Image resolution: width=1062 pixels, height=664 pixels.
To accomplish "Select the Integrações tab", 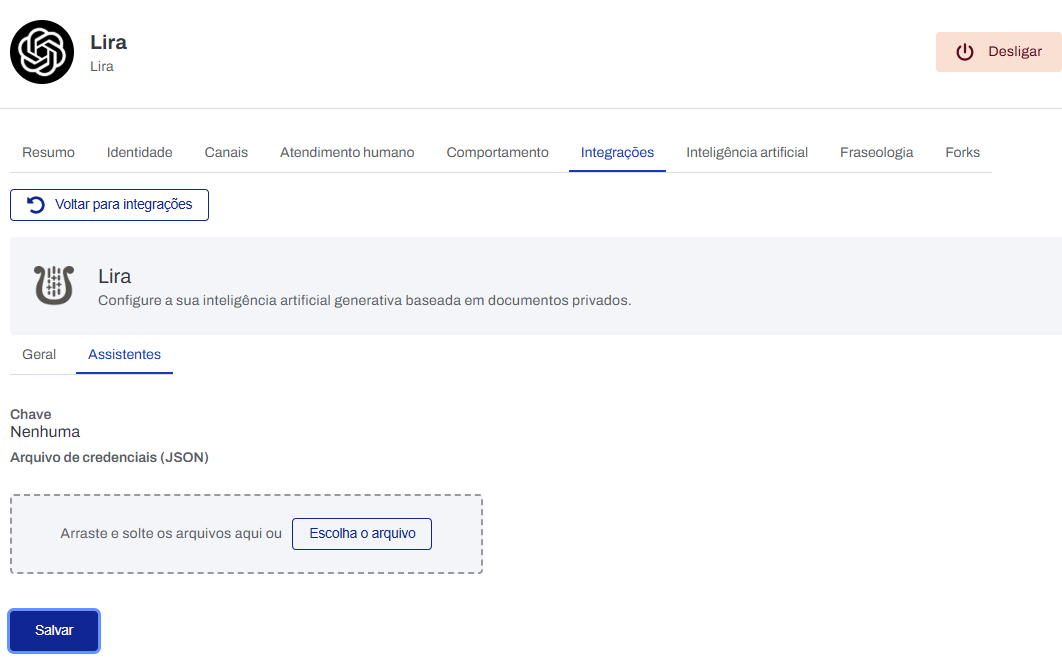I will 617,152.
